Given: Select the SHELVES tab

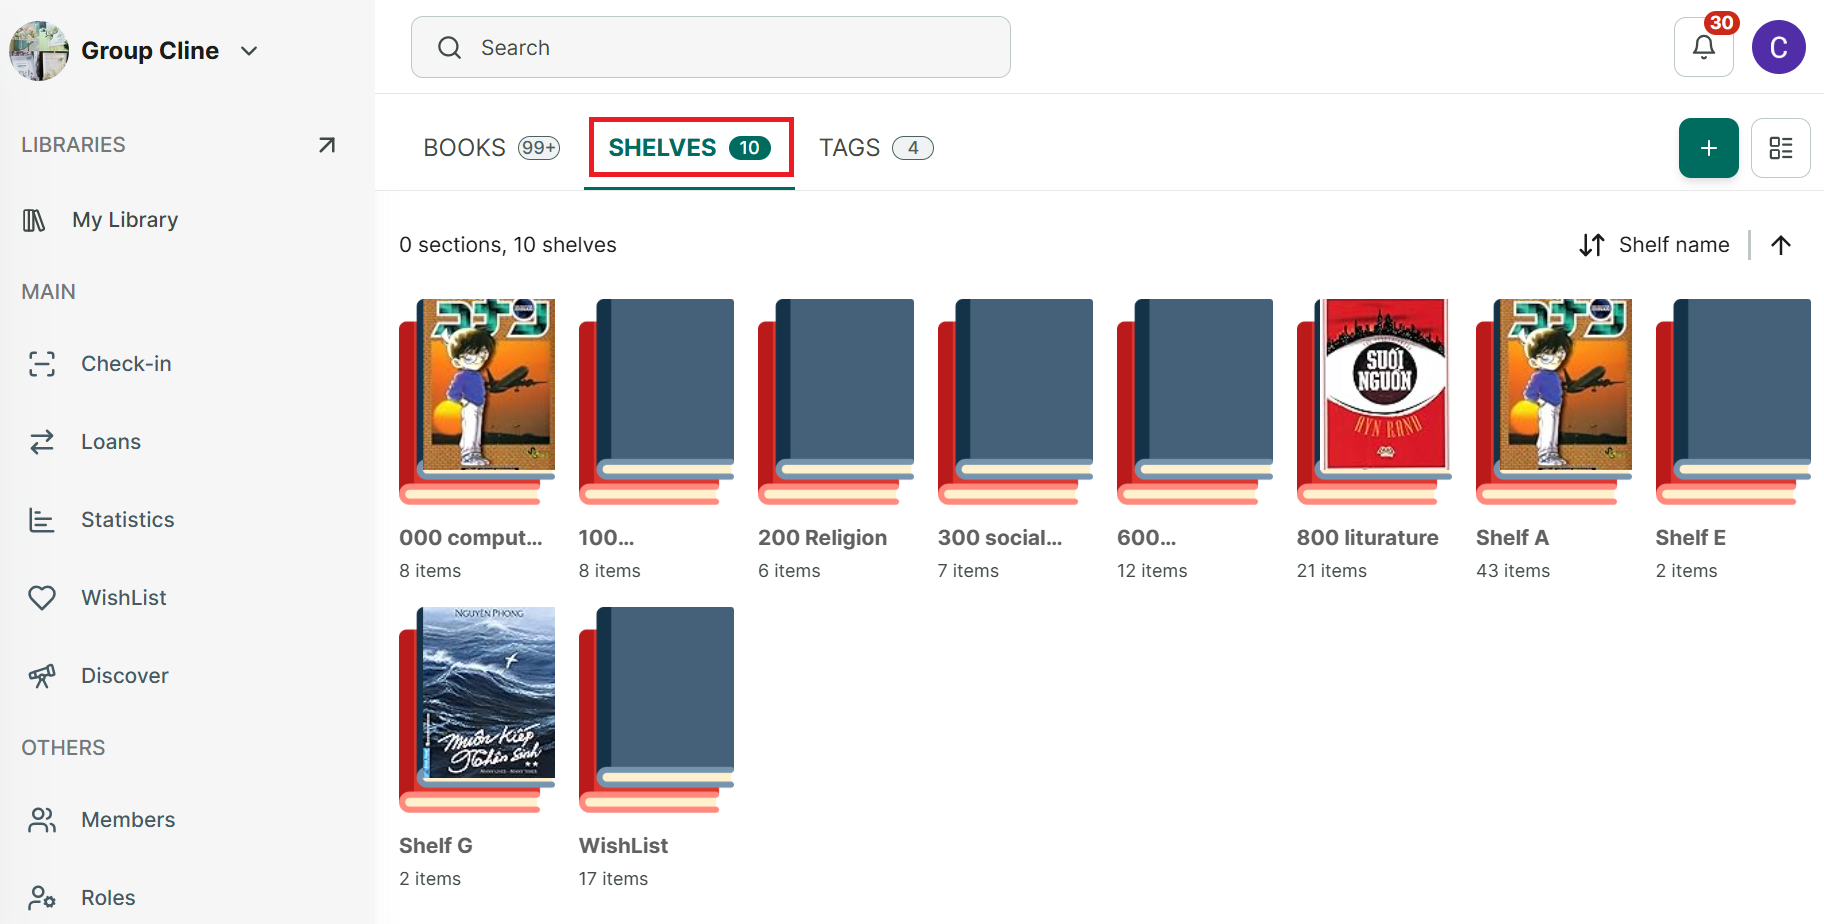Looking at the screenshot, I should tap(689, 148).
